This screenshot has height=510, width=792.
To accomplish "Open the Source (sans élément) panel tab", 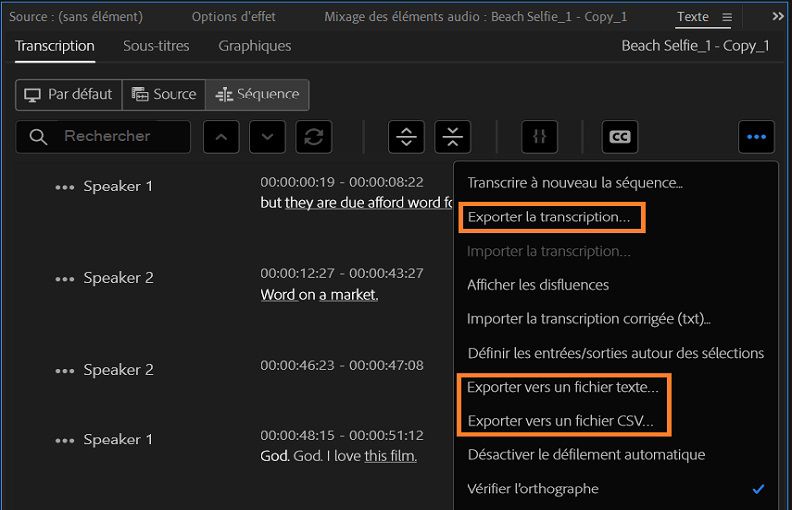I will (x=76, y=17).
